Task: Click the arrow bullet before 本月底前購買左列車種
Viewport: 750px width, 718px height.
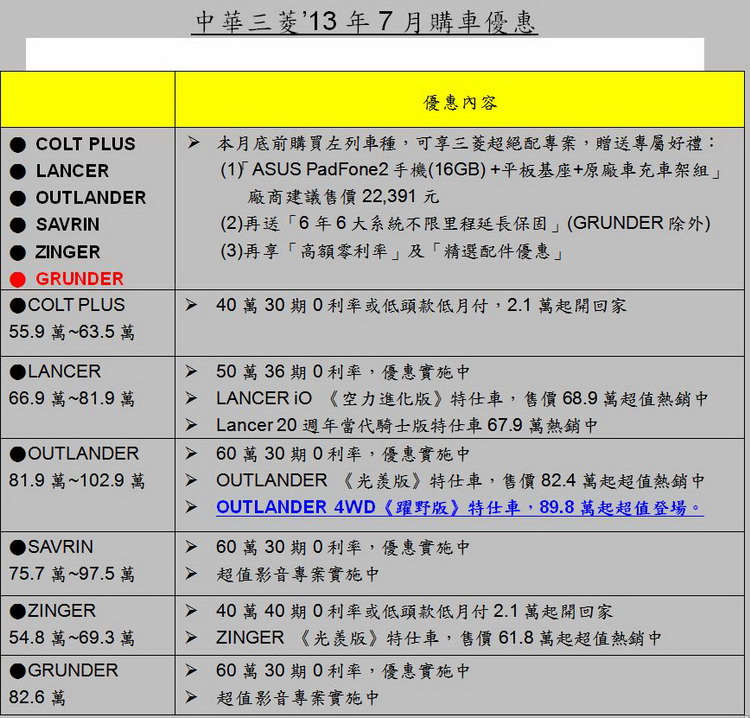Action: 193,144
